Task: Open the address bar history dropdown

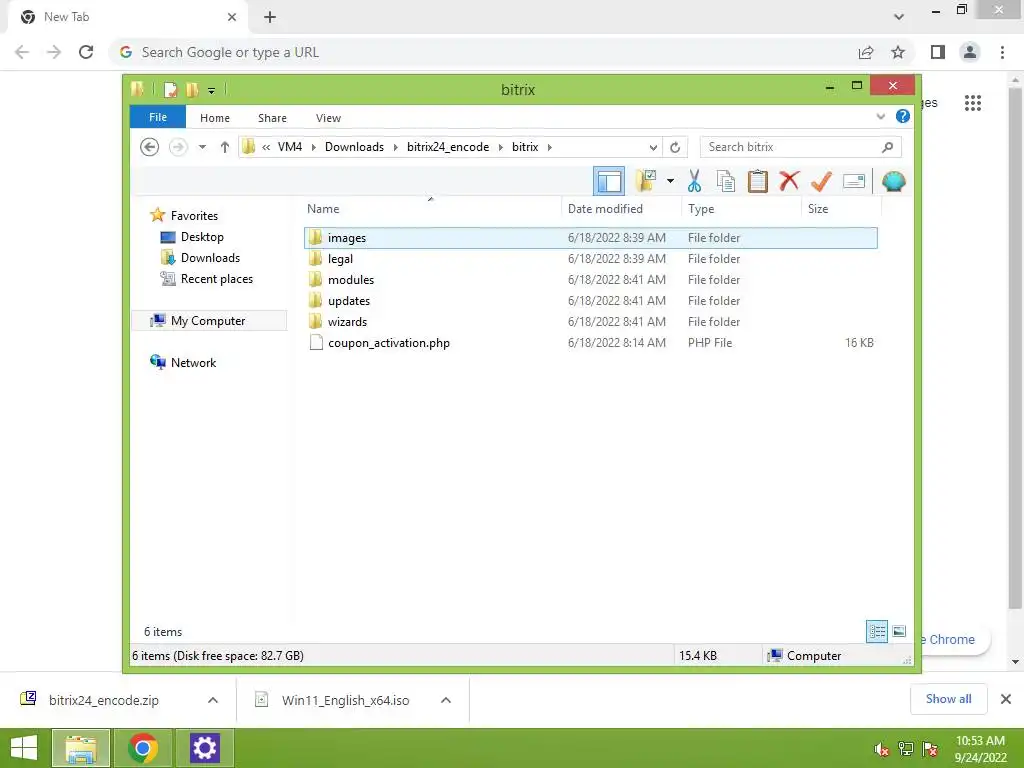Action: coord(653,147)
